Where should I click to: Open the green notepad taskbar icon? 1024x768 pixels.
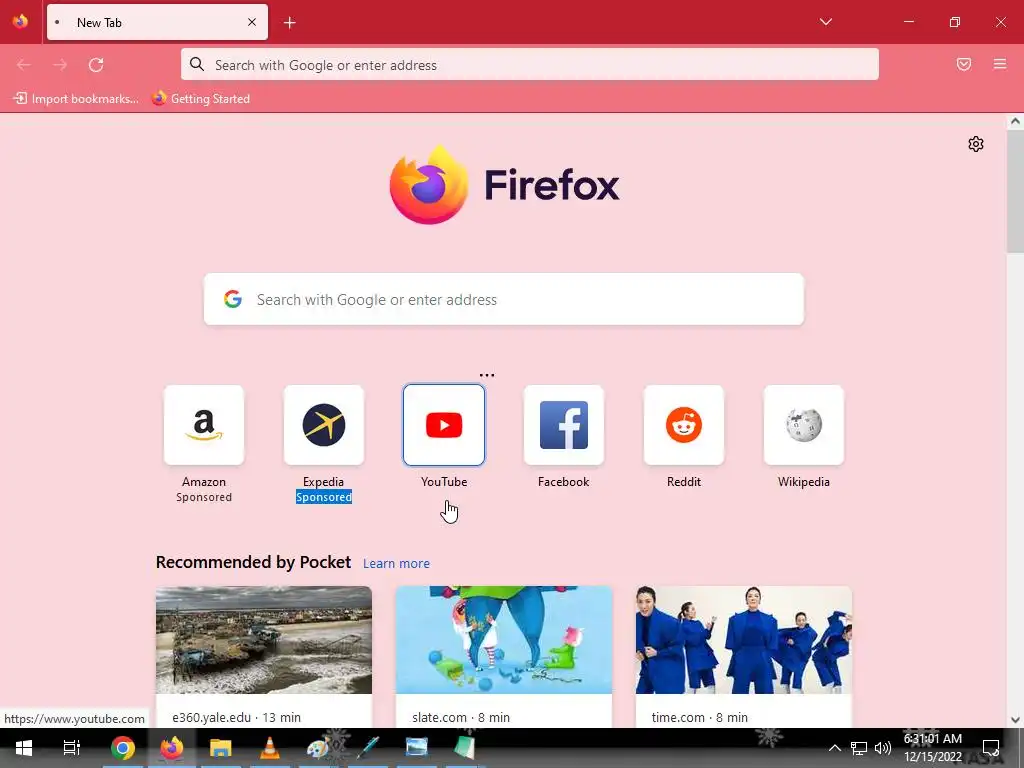464,748
